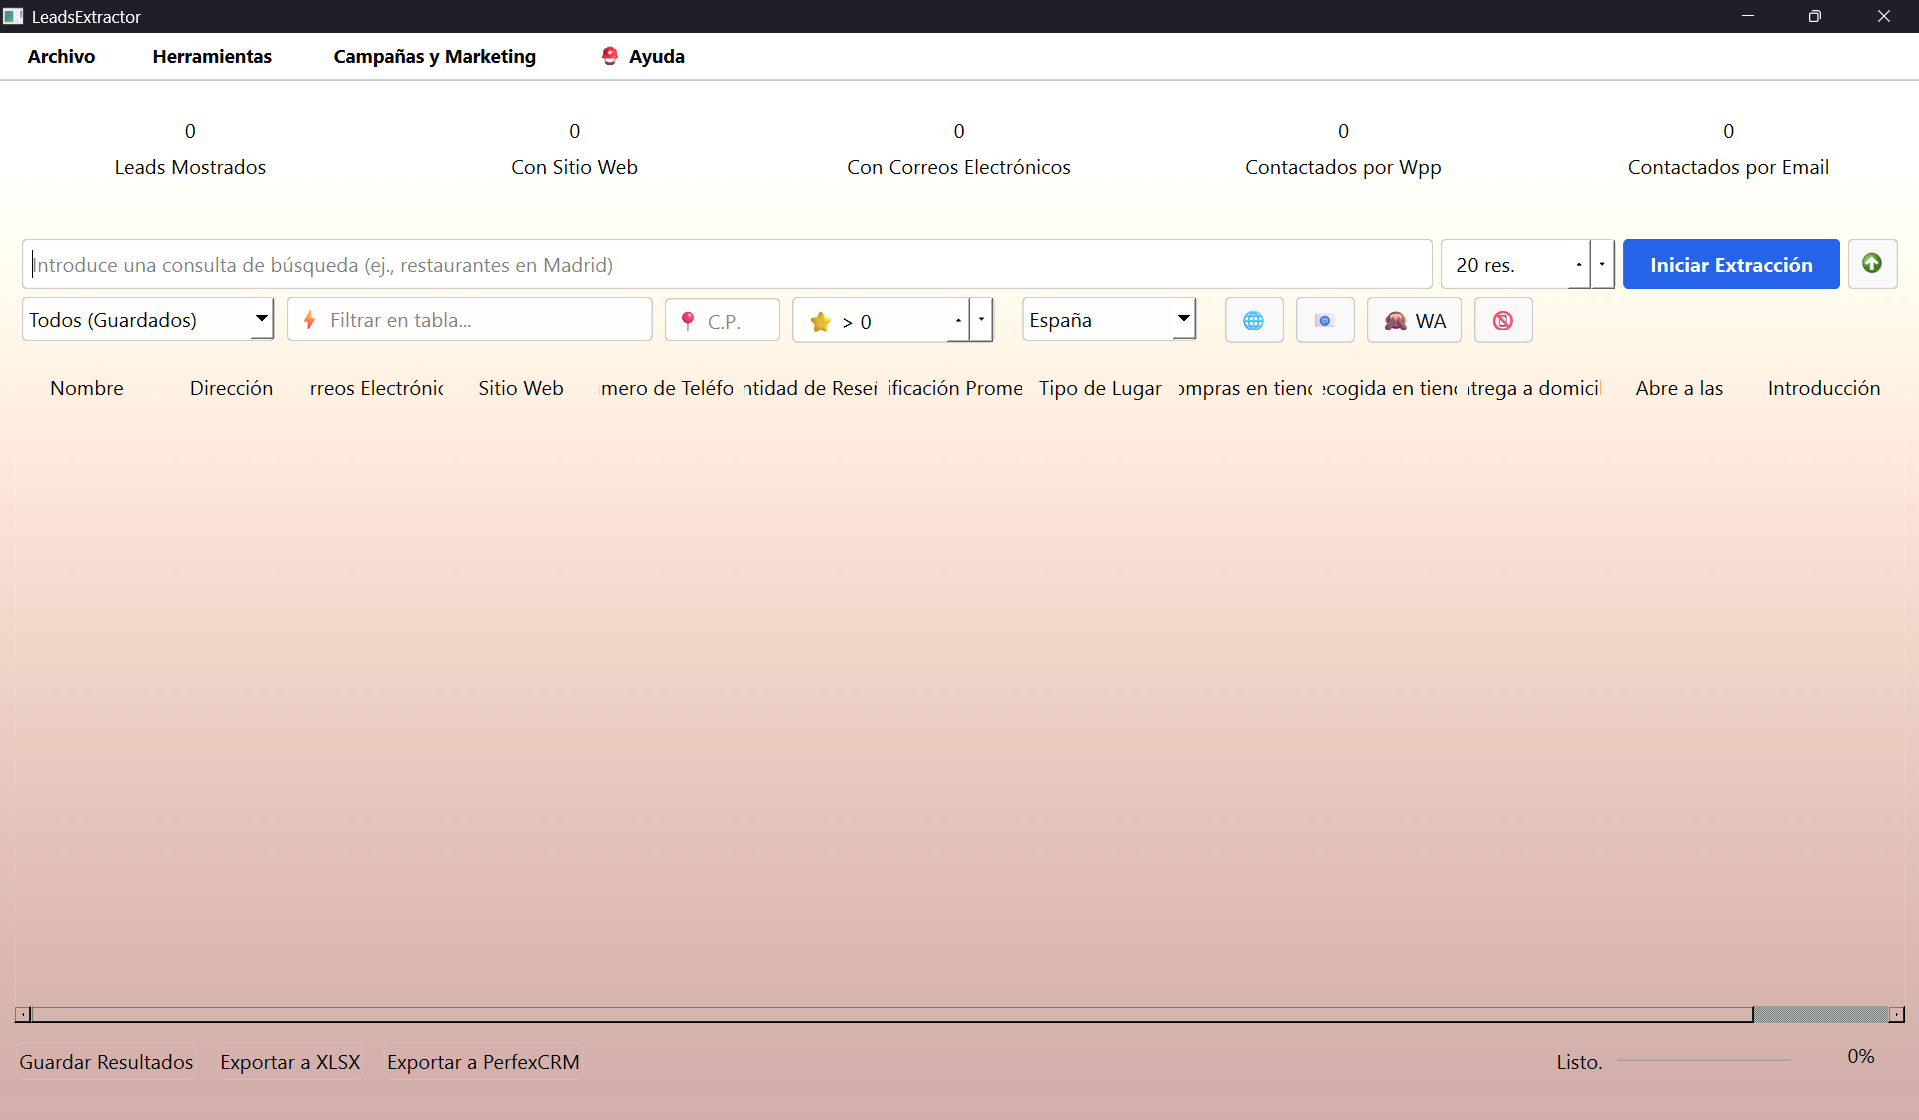Image resolution: width=1919 pixels, height=1120 pixels.
Task: Click the green up-arrow icon button
Action: [x=1871, y=264]
